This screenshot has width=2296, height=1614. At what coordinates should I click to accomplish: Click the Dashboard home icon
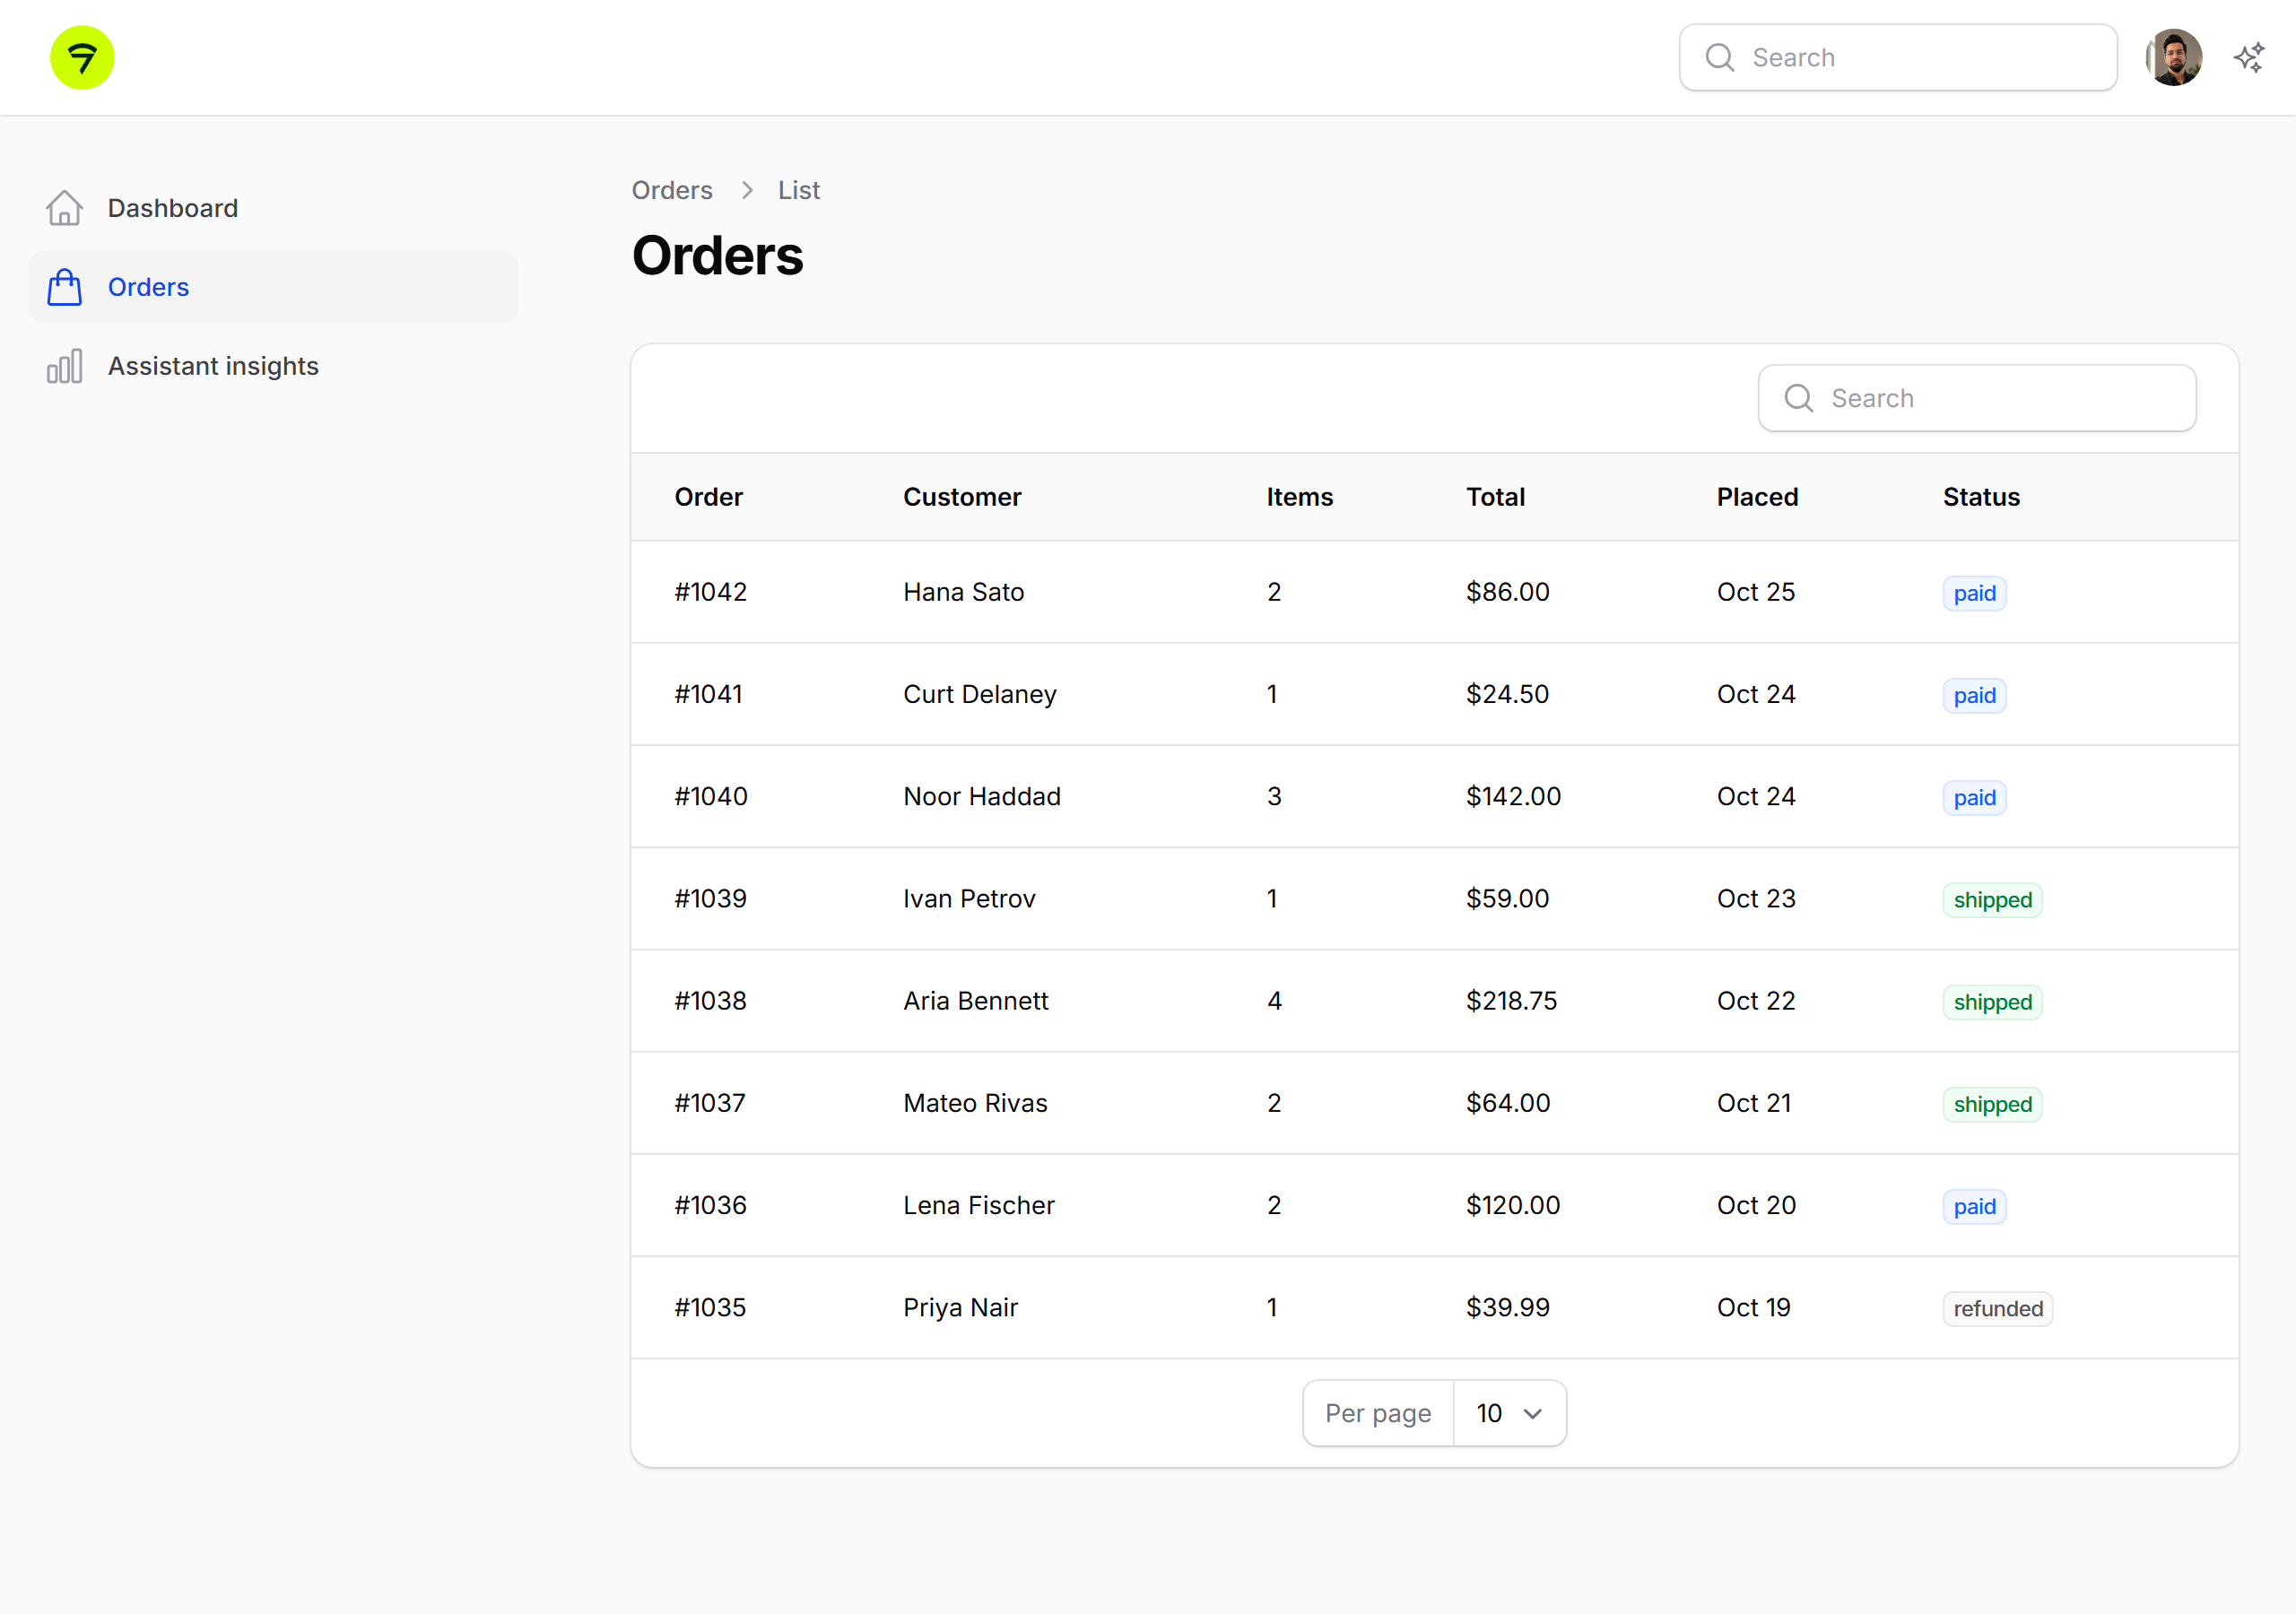pos(64,208)
